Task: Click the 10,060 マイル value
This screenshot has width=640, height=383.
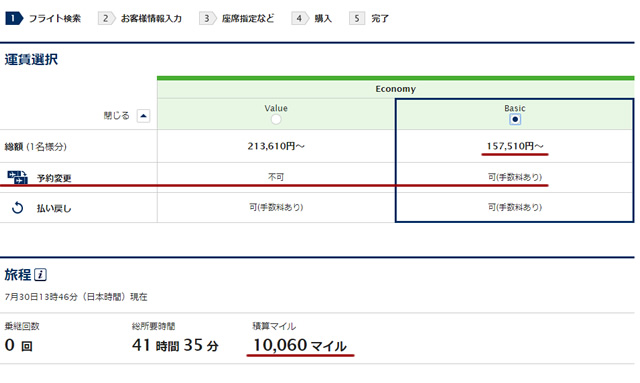Action: pyautogui.click(x=300, y=345)
